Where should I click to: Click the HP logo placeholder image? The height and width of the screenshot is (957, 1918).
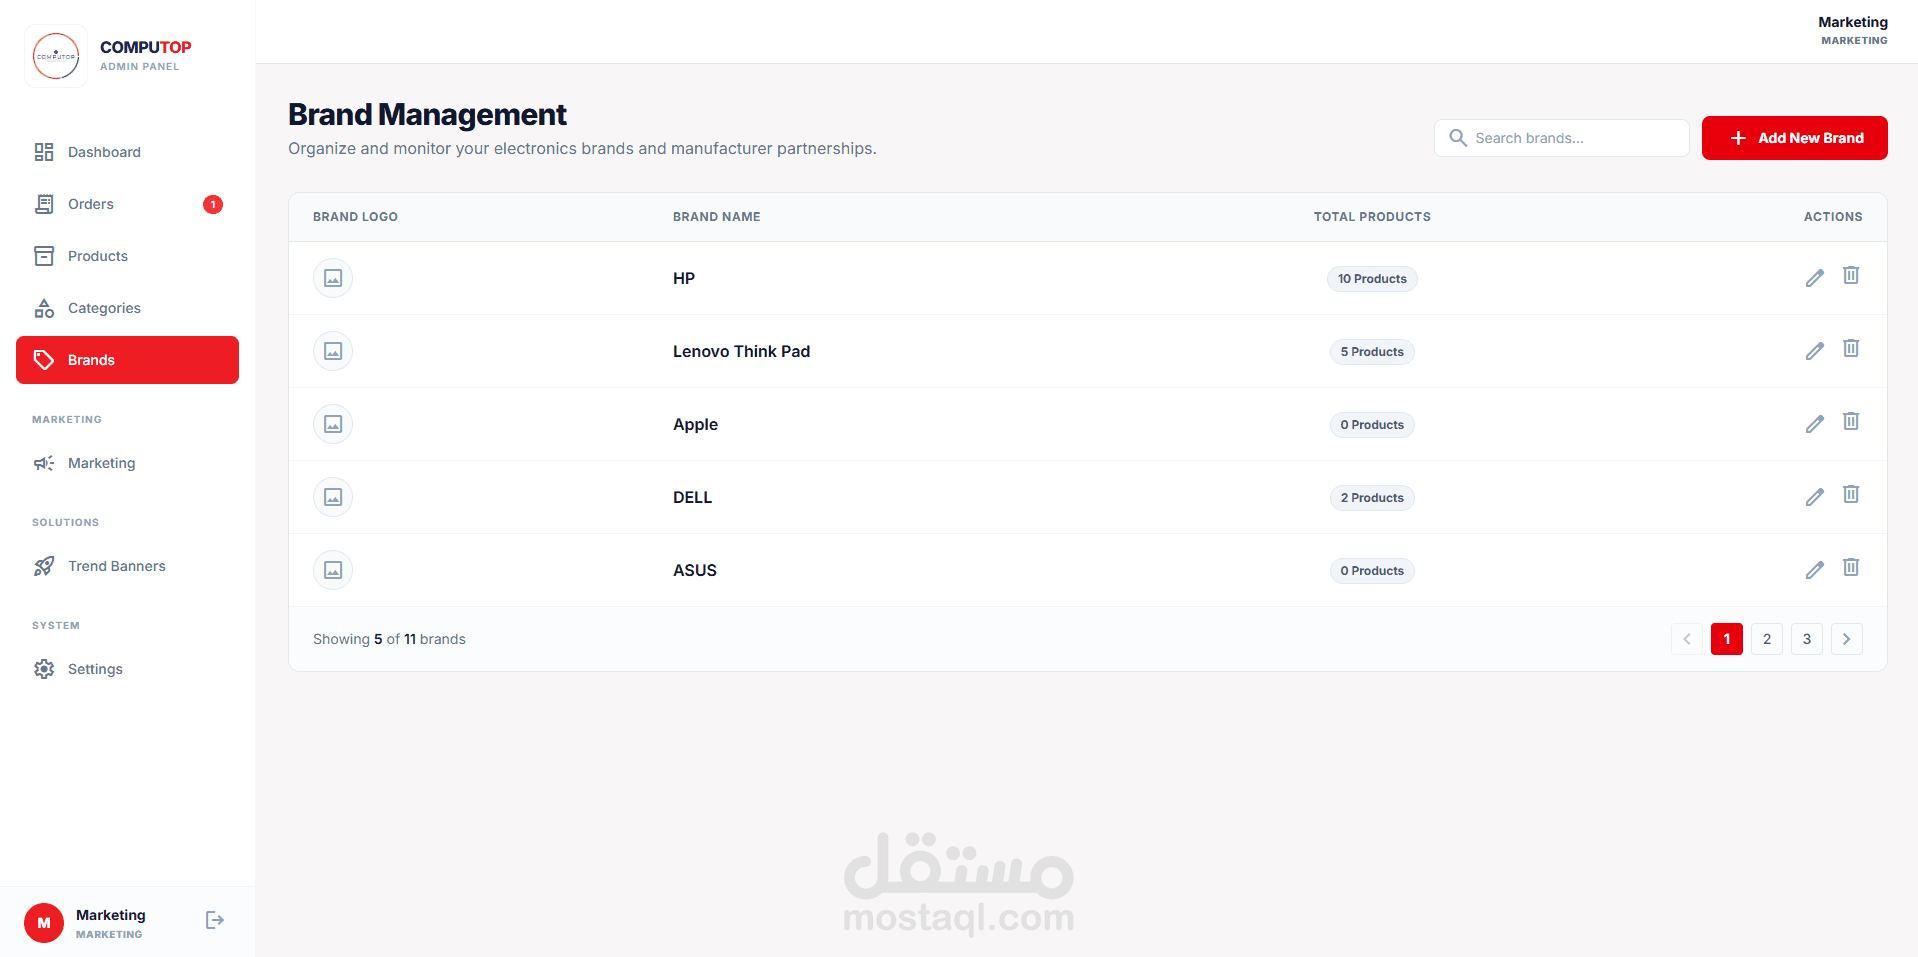pos(333,278)
